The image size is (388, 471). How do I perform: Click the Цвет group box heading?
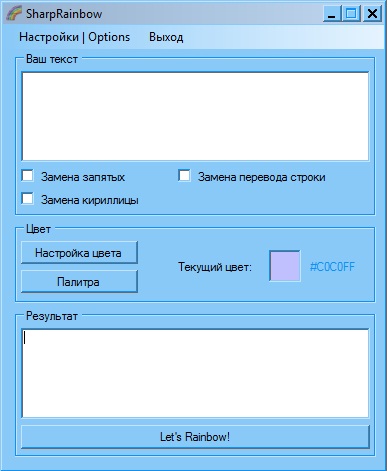click(x=38, y=229)
